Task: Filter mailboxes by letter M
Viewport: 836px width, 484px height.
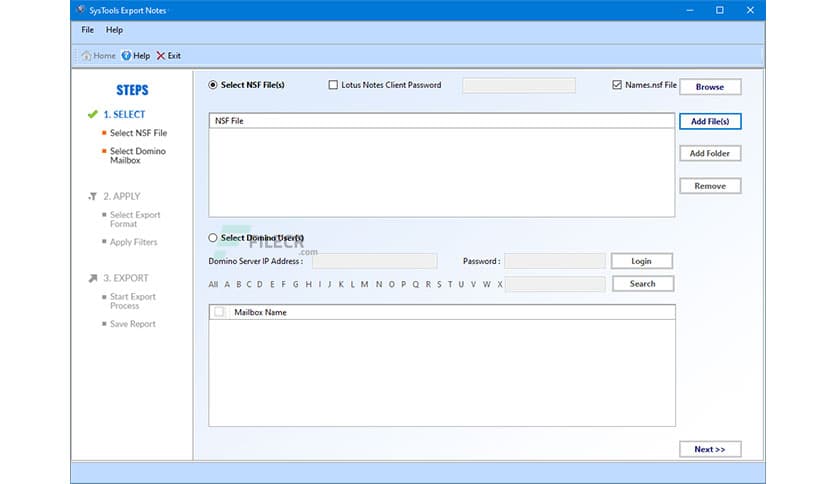Action: pos(364,285)
